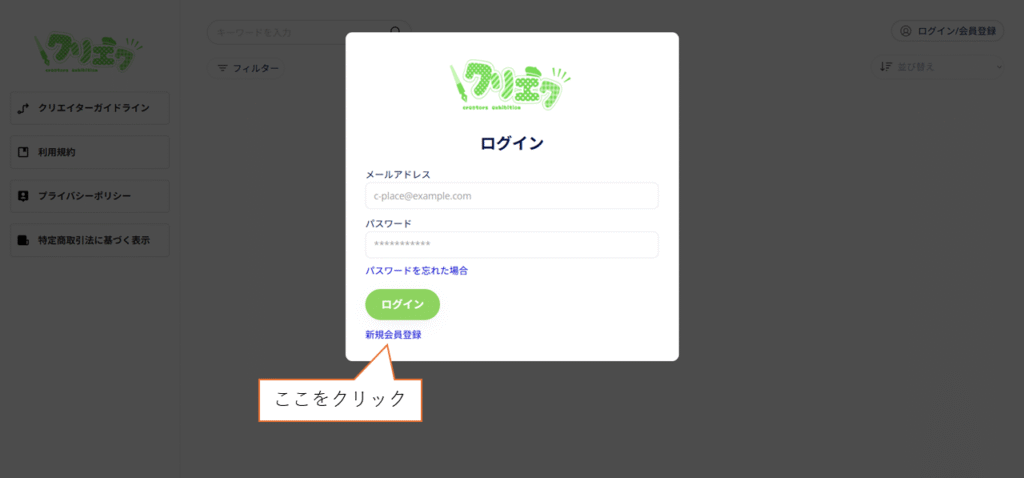This screenshot has height=478, width=1024.
Task: Click the search magnifier icon
Action: point(396,31)
